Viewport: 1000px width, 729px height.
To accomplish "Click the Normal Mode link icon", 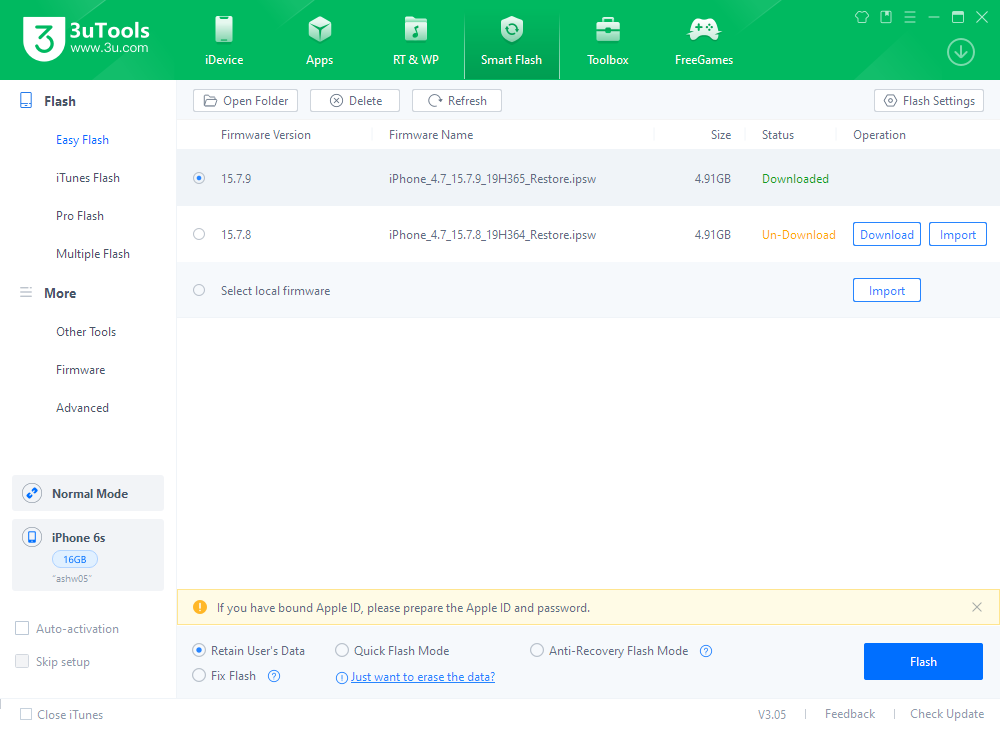I will click(x=32, y=494).
